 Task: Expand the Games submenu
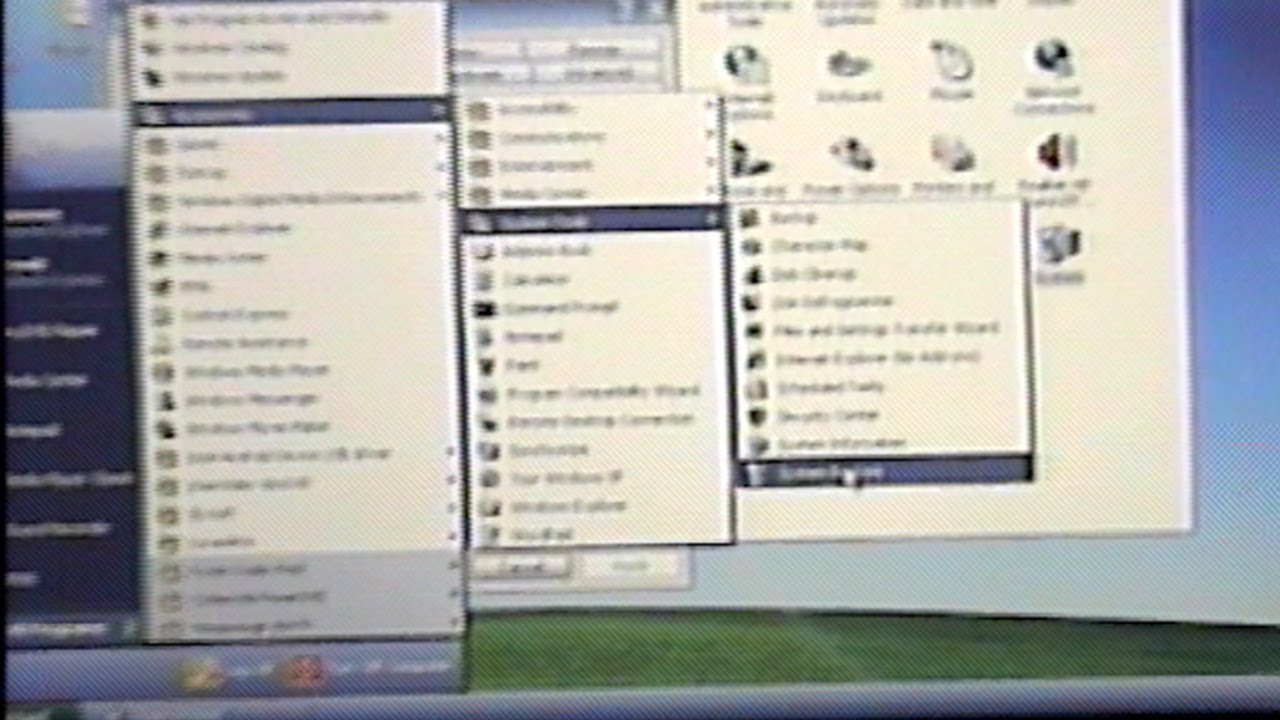296,144
